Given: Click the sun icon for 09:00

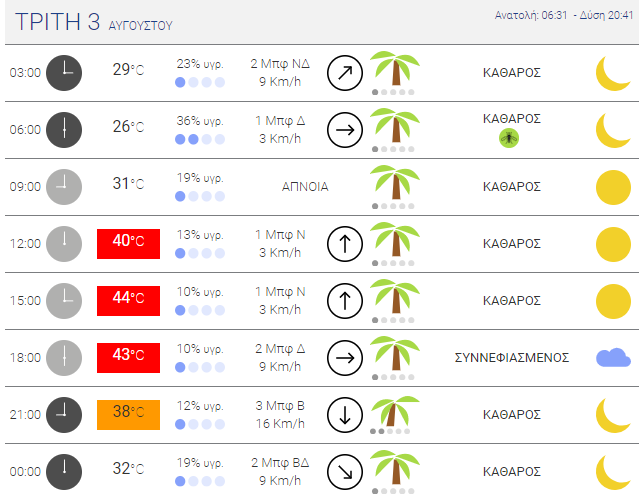Looking at the screenshot, I should [613, 187].
